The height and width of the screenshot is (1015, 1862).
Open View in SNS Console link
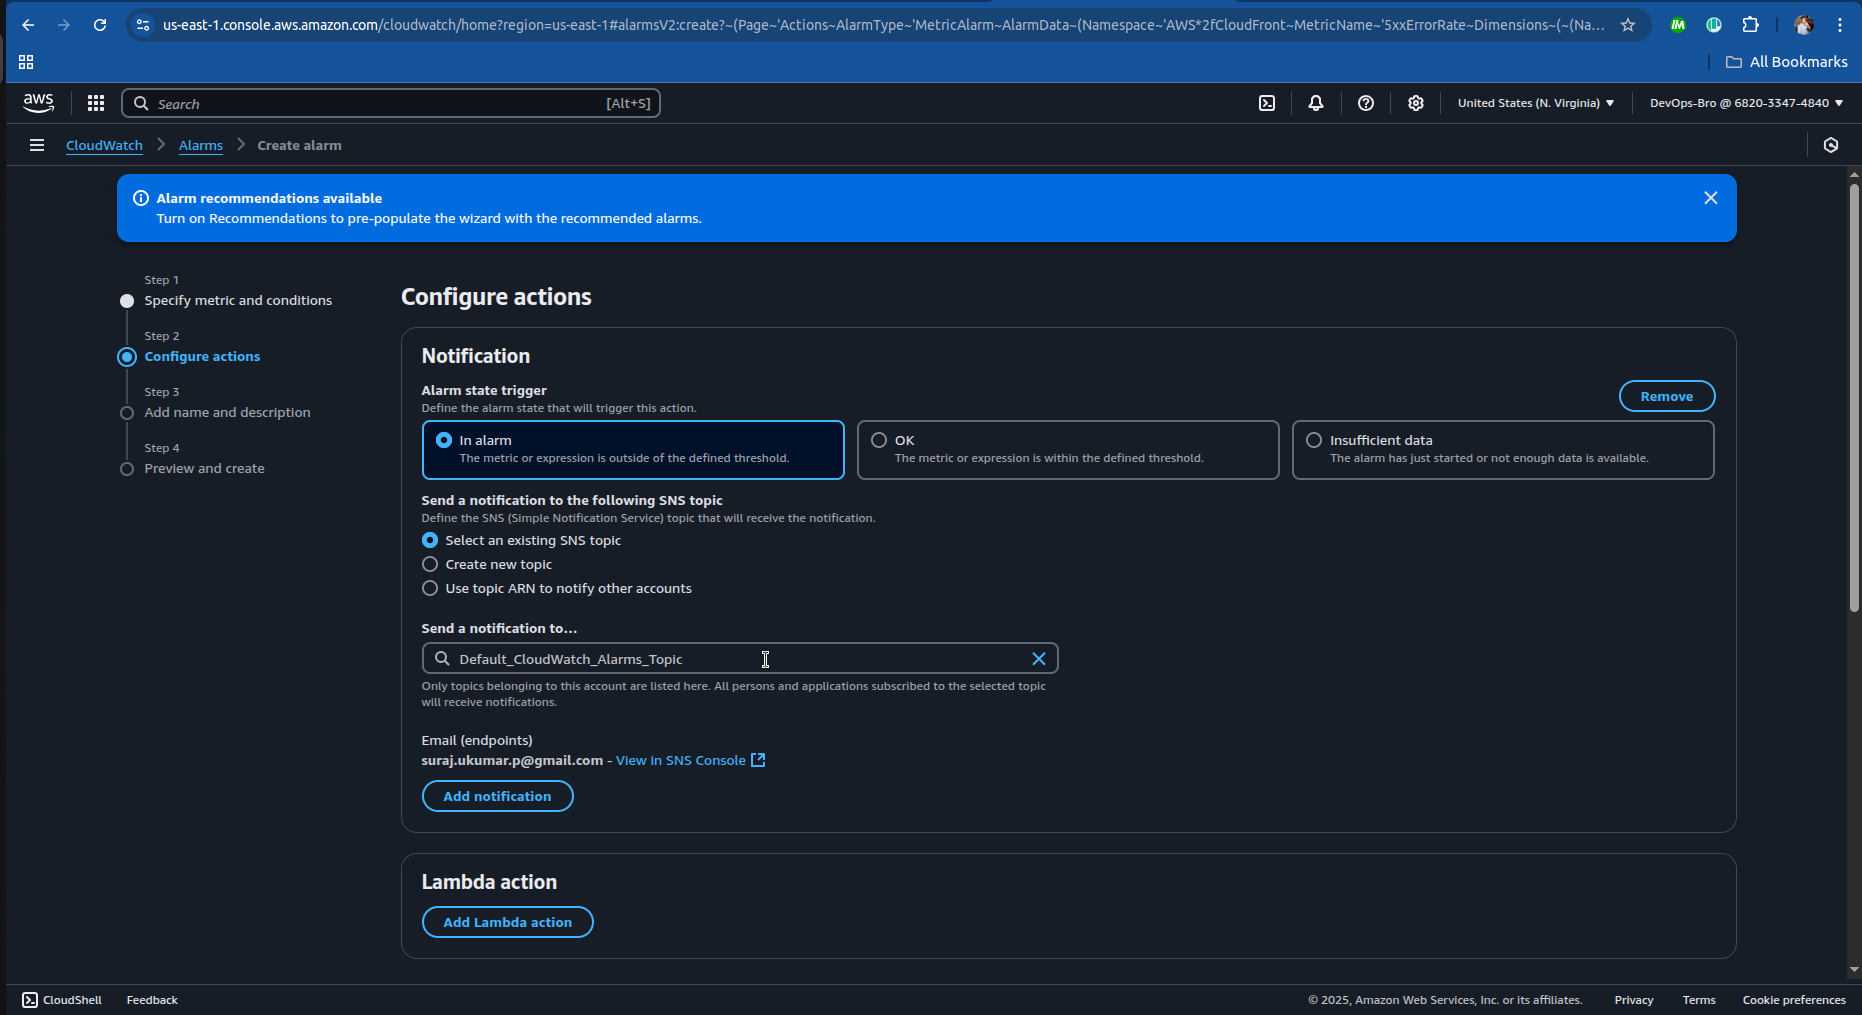point(690,760)
